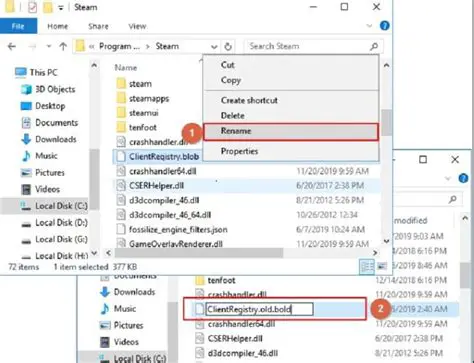
Task: Select d3dcompiler_46.dll in front window
Action: 164,200
